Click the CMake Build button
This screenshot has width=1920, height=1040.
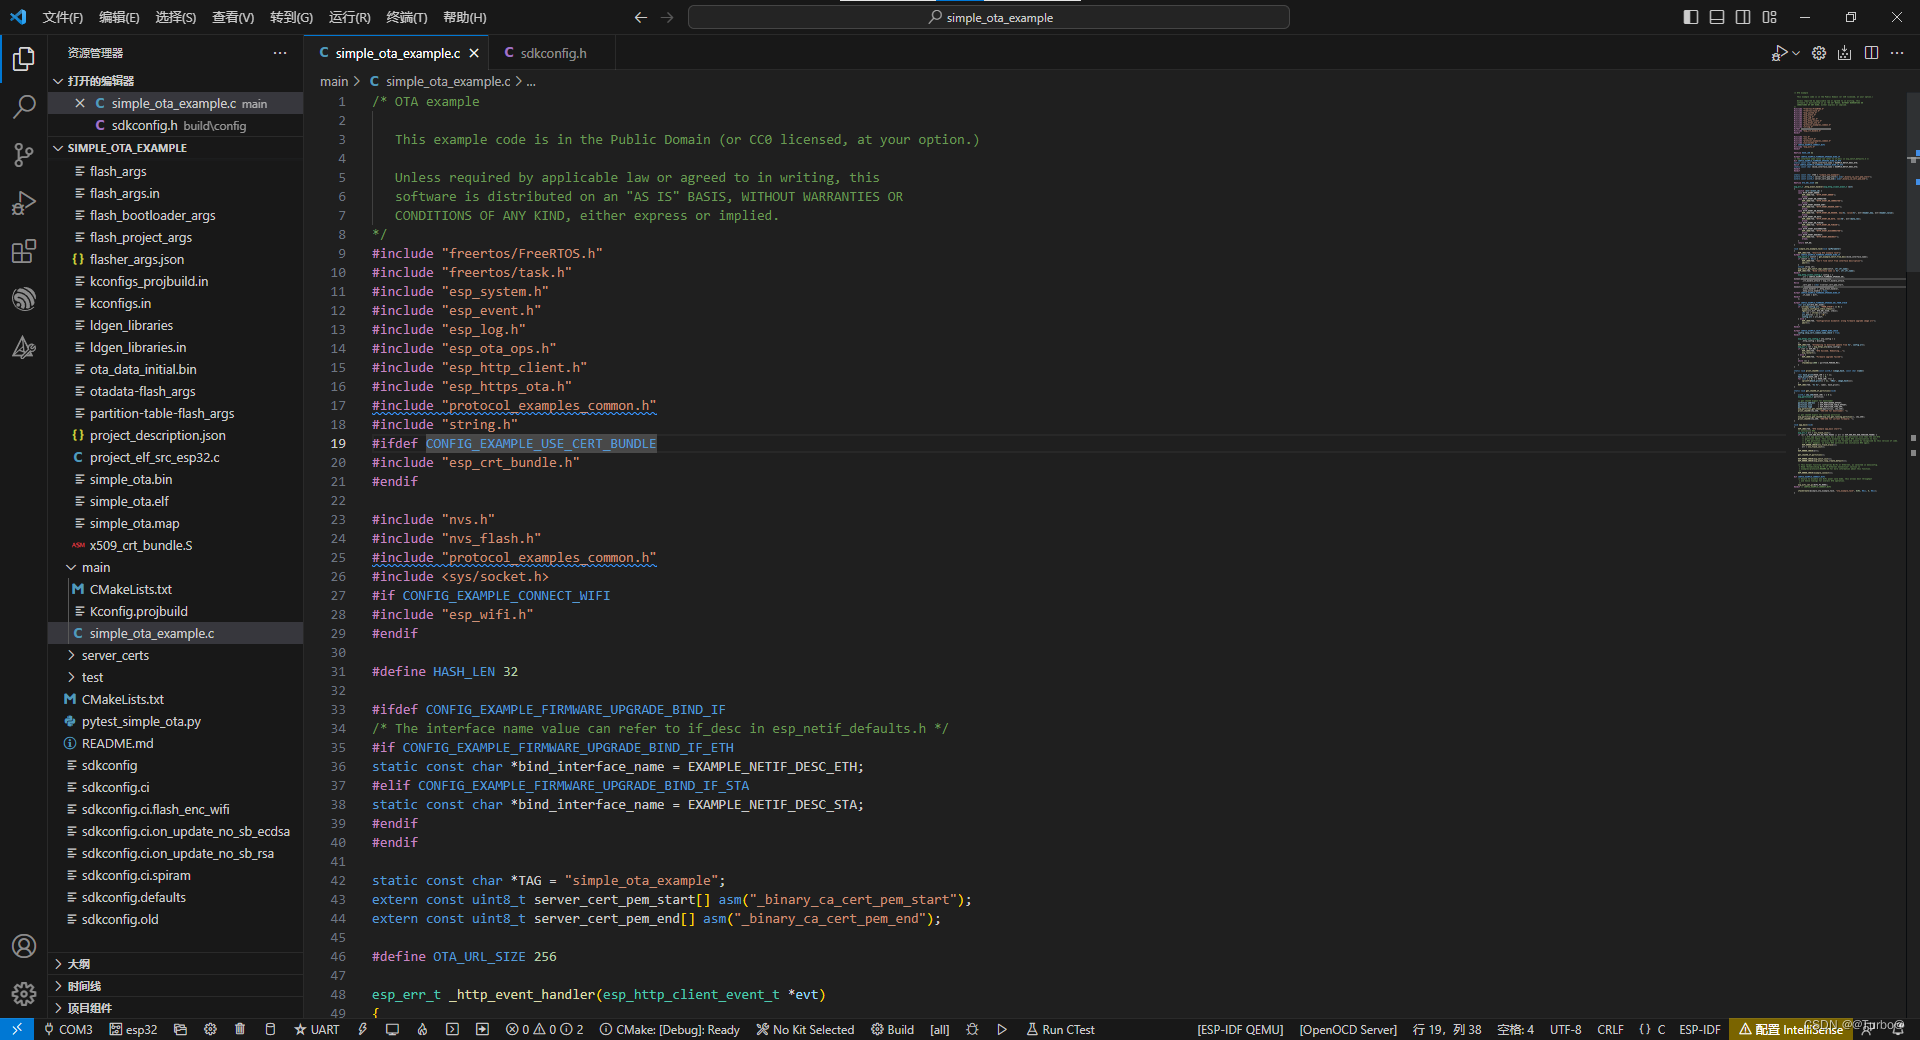tap(892, 1029)
